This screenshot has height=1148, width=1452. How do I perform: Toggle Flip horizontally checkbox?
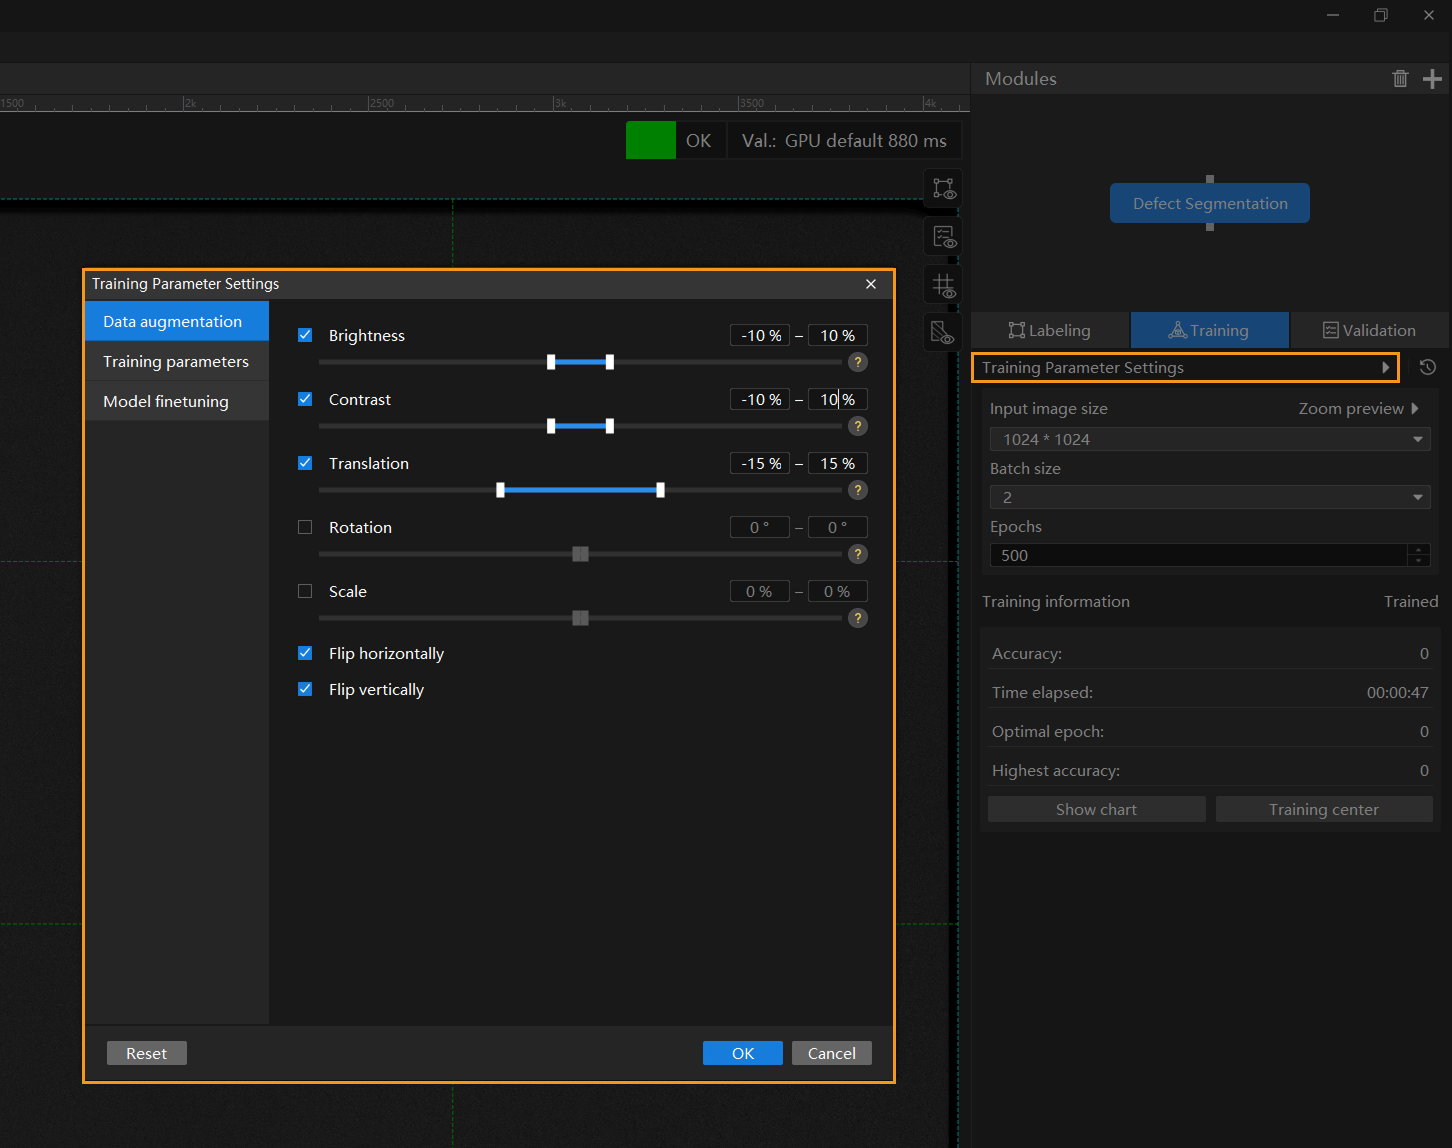tap(305, 653)
